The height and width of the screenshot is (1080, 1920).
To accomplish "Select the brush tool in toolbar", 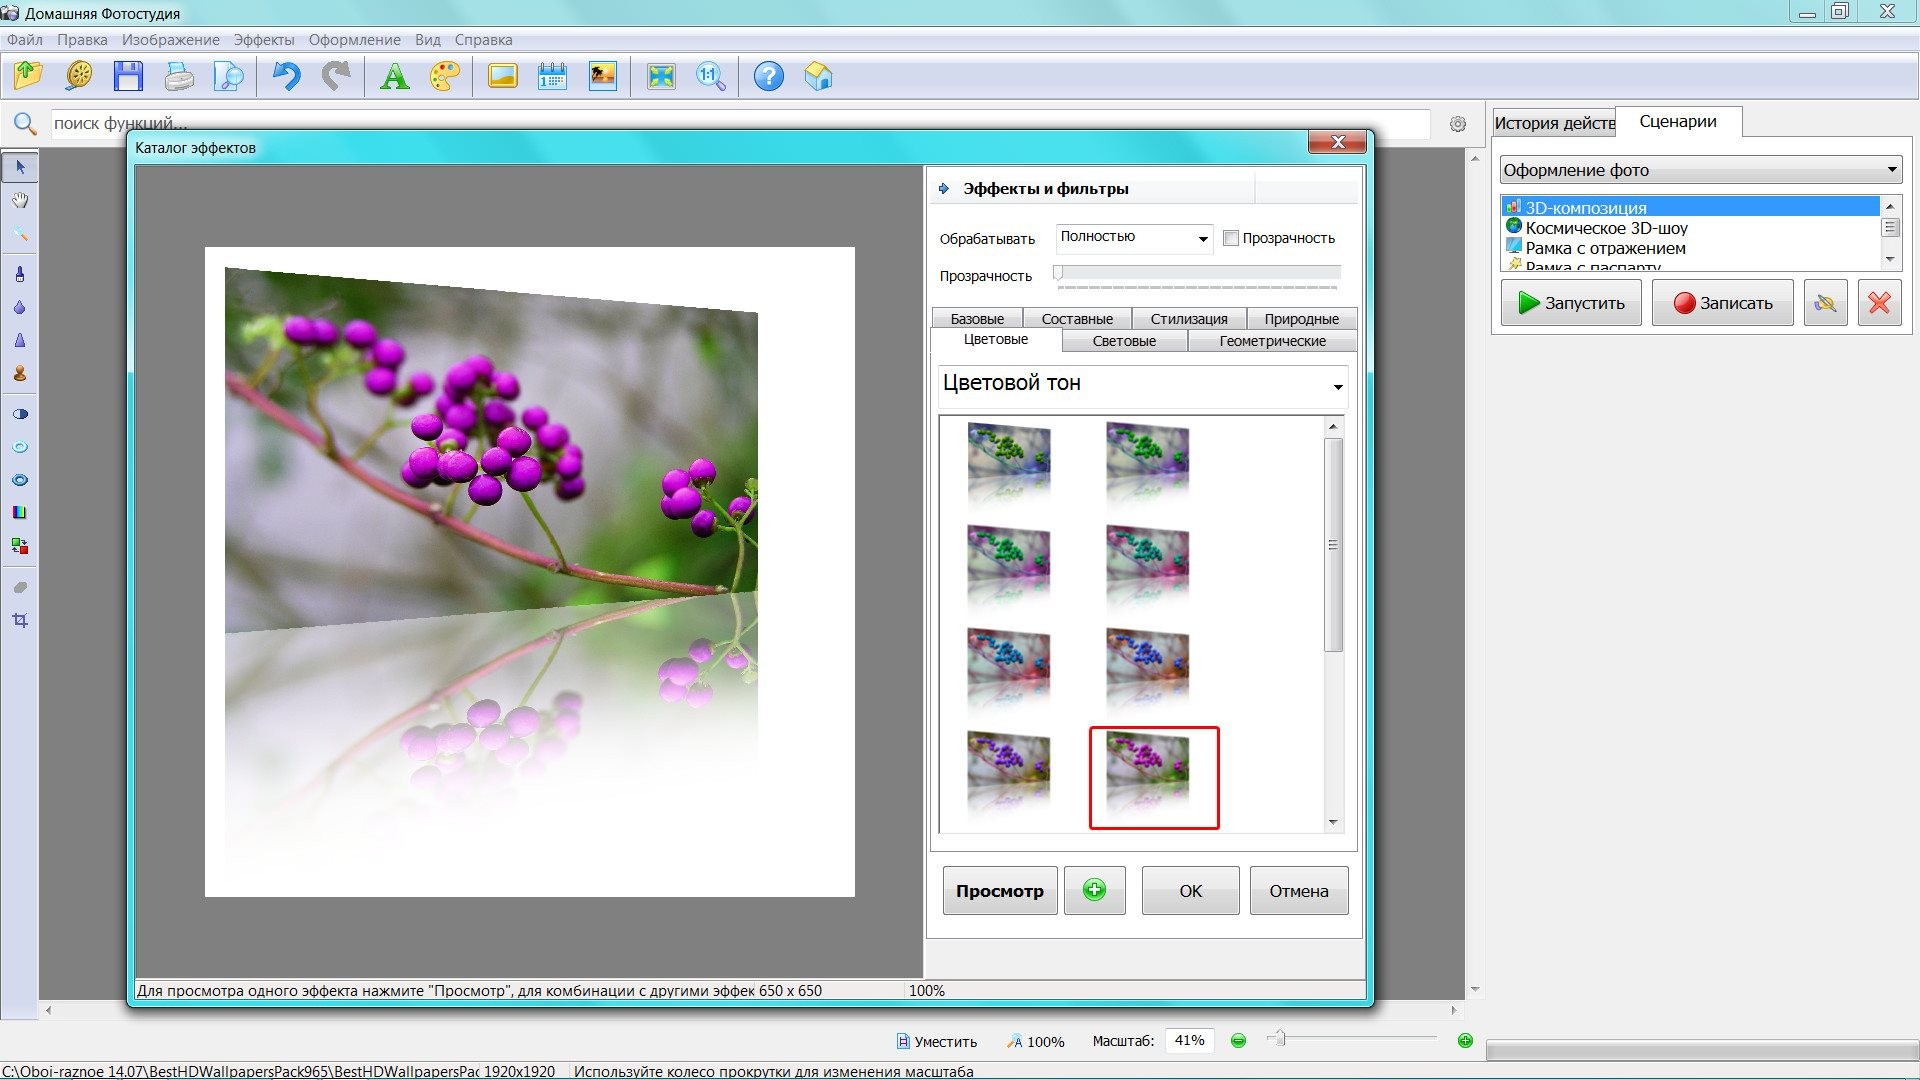I will click(x=18, y=273).
